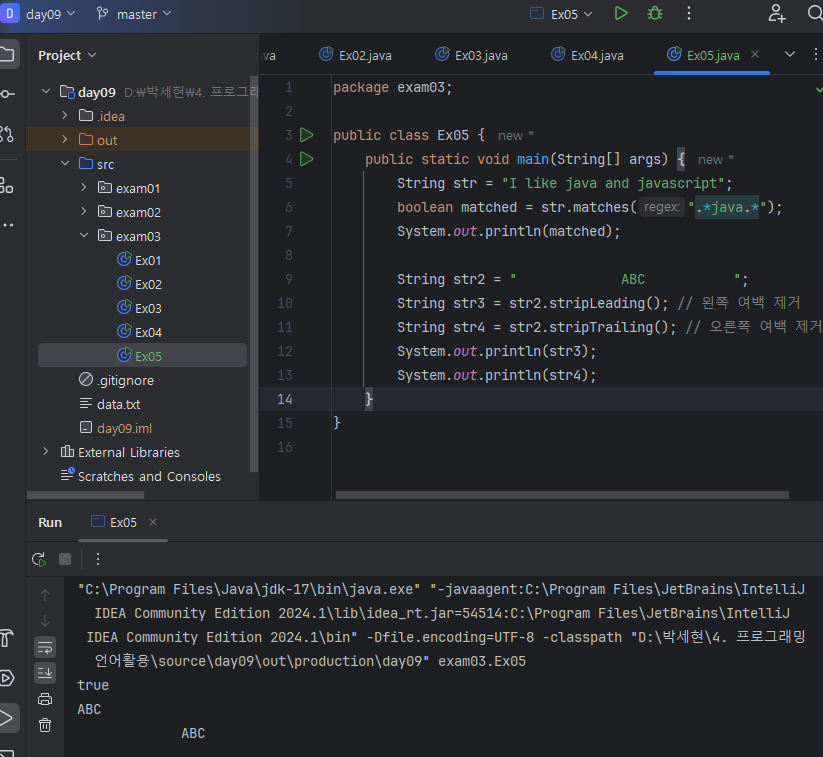
Task: Stop the running process
Action: (x=65, y=559)
